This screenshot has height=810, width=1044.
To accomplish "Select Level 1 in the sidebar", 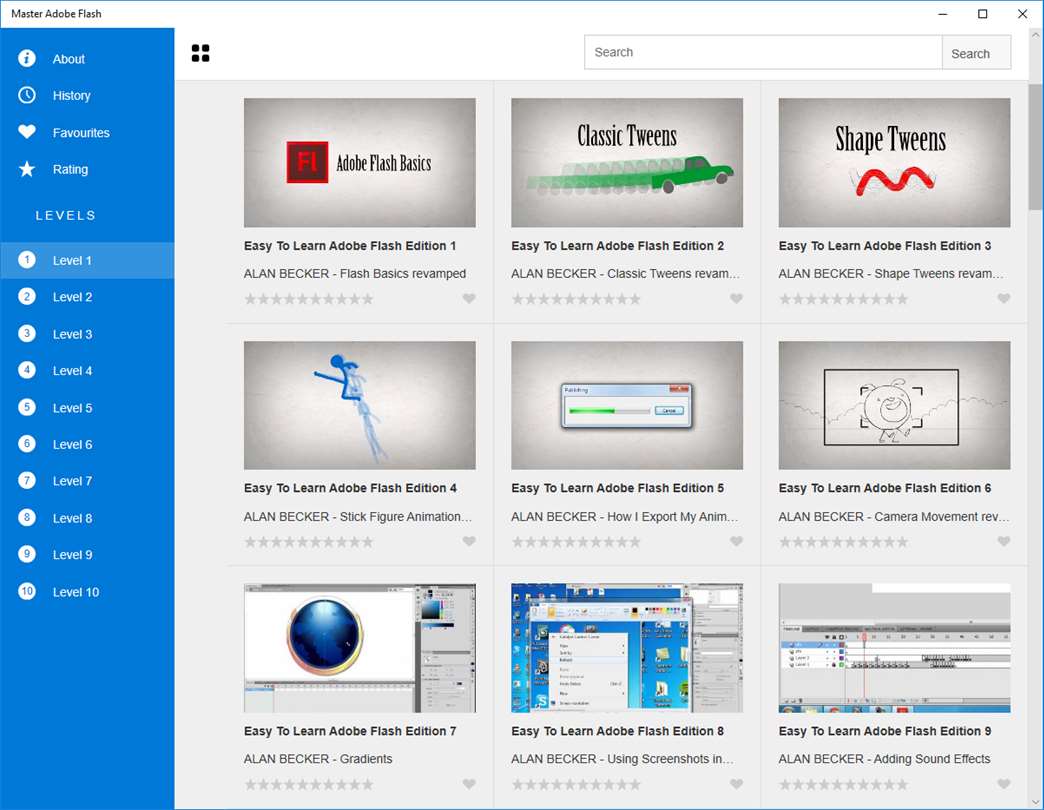I will [x=87, y=260].
